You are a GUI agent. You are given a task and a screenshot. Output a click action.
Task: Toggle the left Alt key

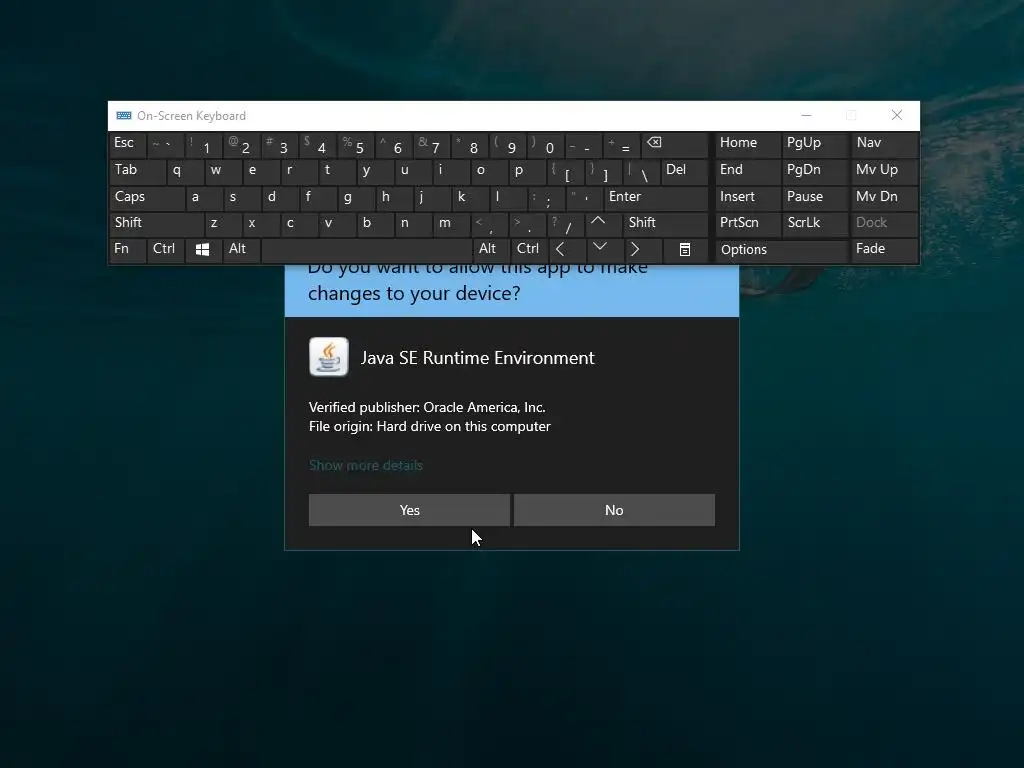pos(241,249)
